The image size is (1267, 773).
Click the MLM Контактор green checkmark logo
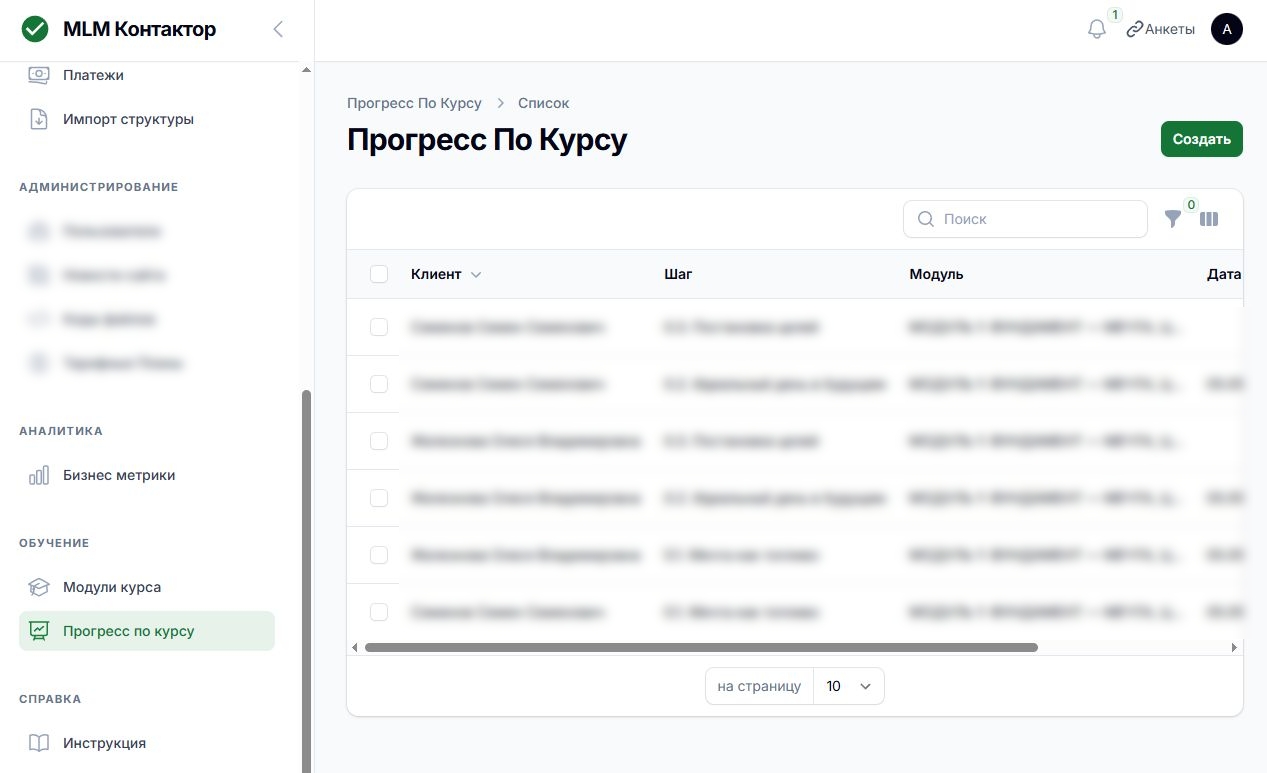click(35, 29)
